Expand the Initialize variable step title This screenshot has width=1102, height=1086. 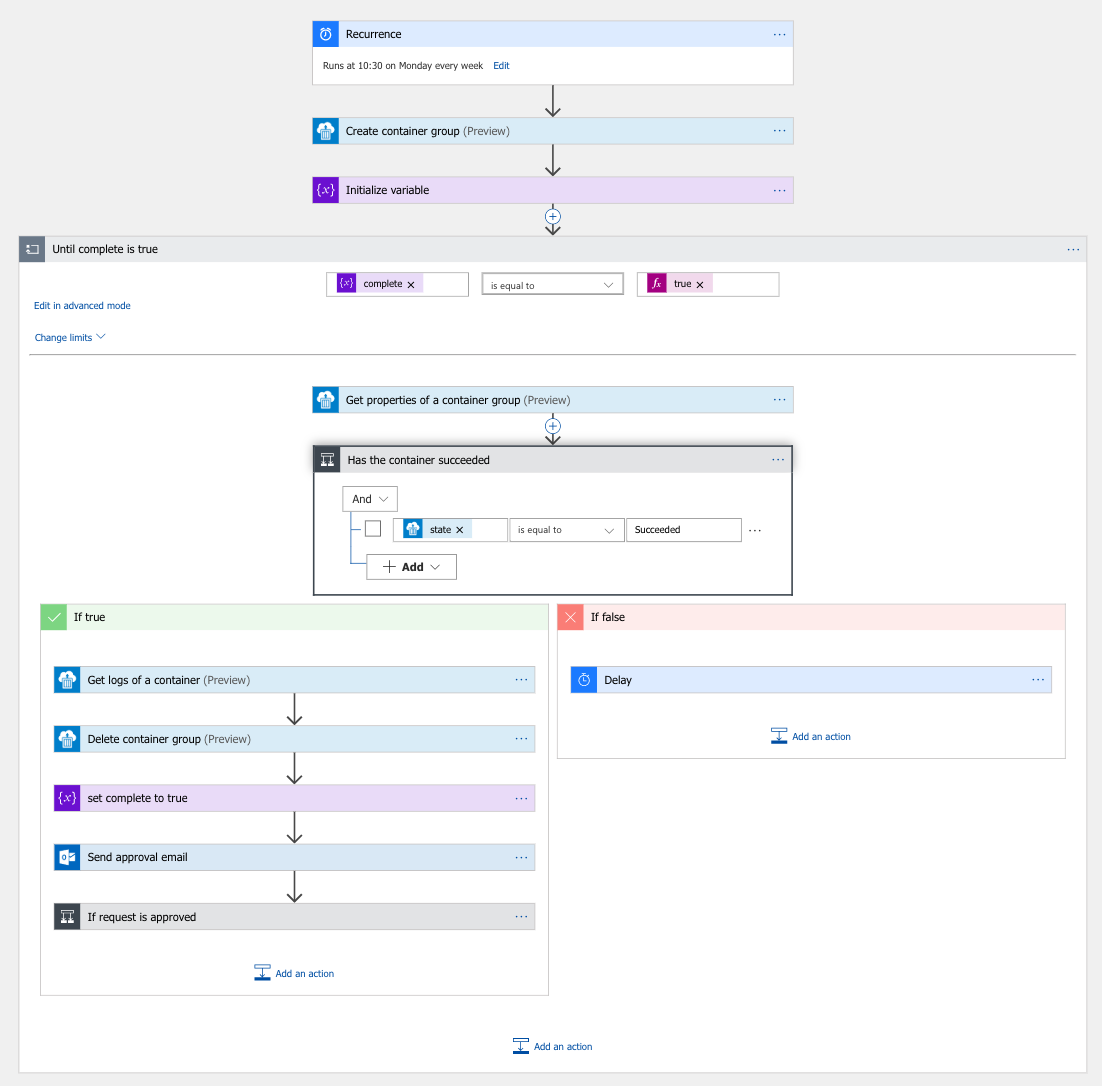coord(387,190)
